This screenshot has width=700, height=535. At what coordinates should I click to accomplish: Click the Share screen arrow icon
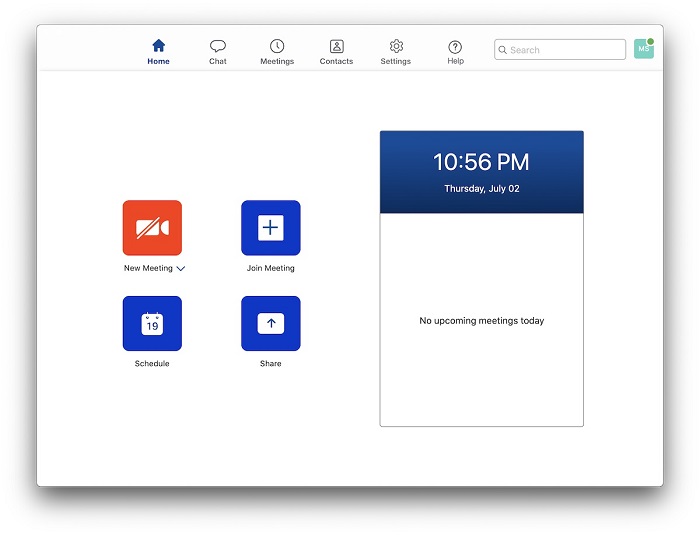[x=270, y=323]
